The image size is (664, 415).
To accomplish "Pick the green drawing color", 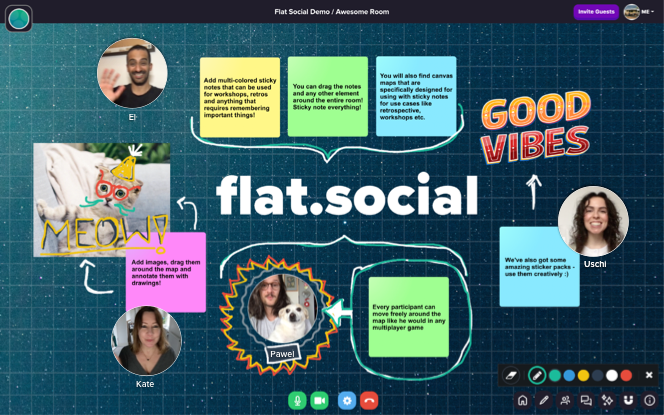I will 555,375.
